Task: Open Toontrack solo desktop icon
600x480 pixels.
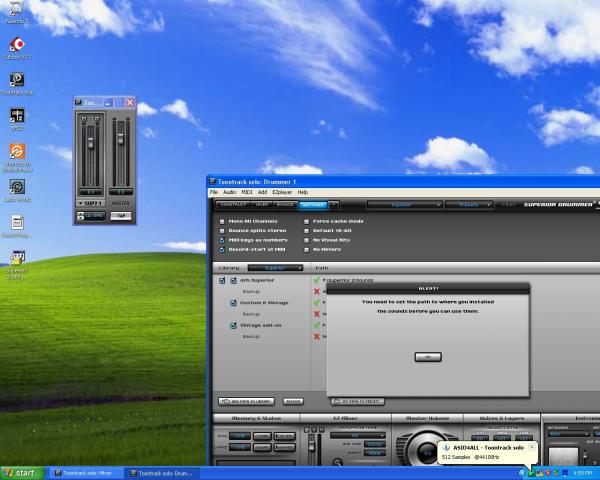Action: (16, 80)
